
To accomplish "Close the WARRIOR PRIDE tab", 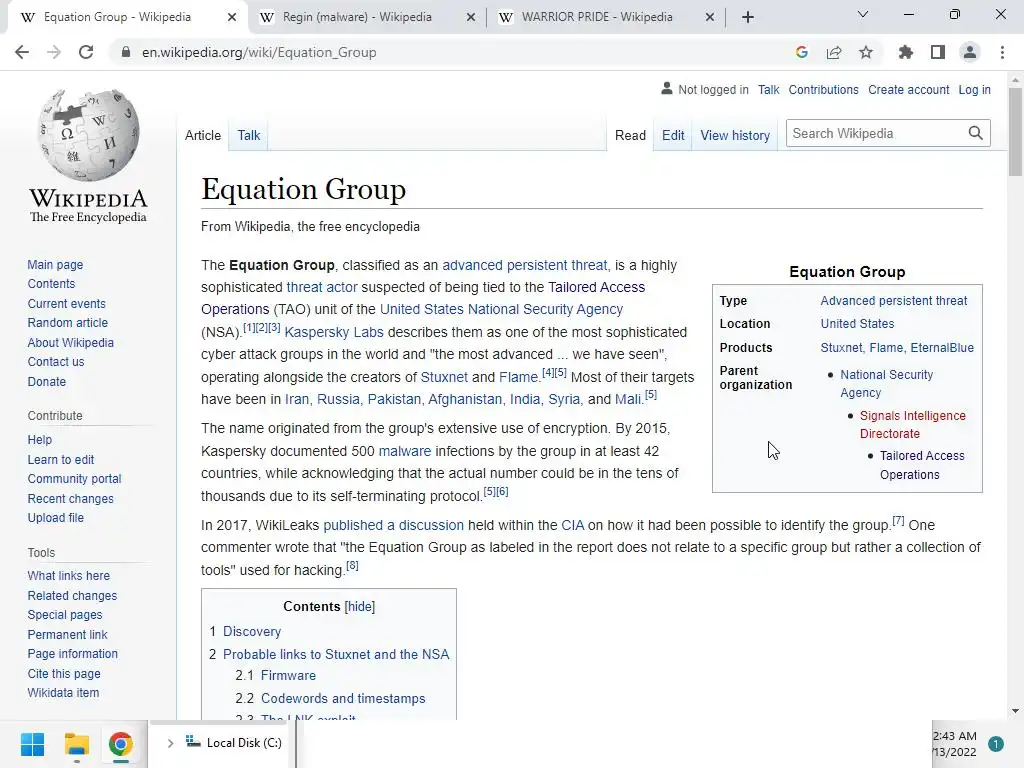I will tap(710, 17).
